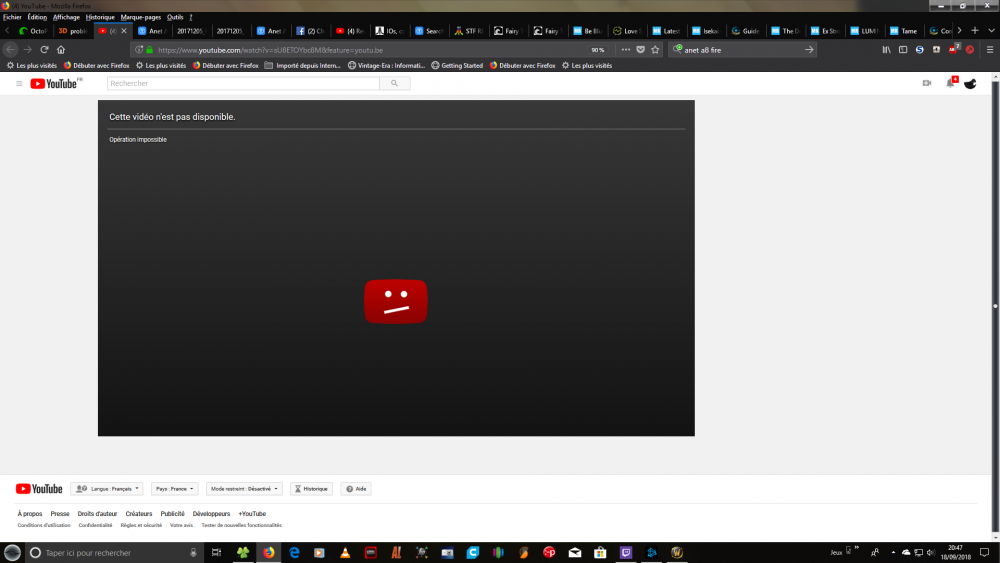Open the Presse footer link
This screenshot has height=563, width=1000.
tap(60, 514)
